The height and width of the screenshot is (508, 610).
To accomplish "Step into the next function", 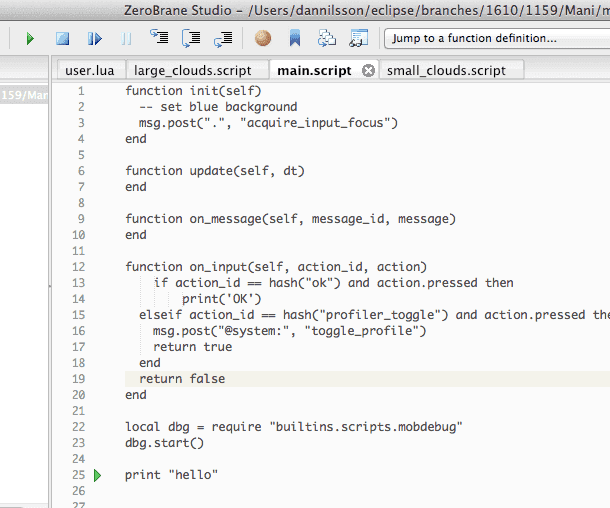I will click(x=159, y=39).
